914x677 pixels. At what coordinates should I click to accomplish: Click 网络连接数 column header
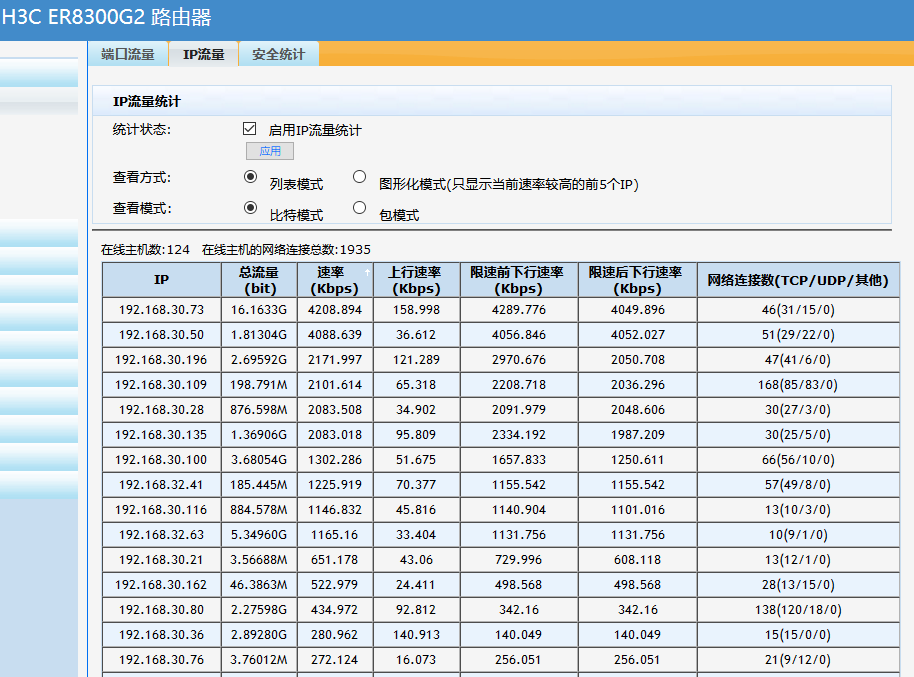pos(797,280)
